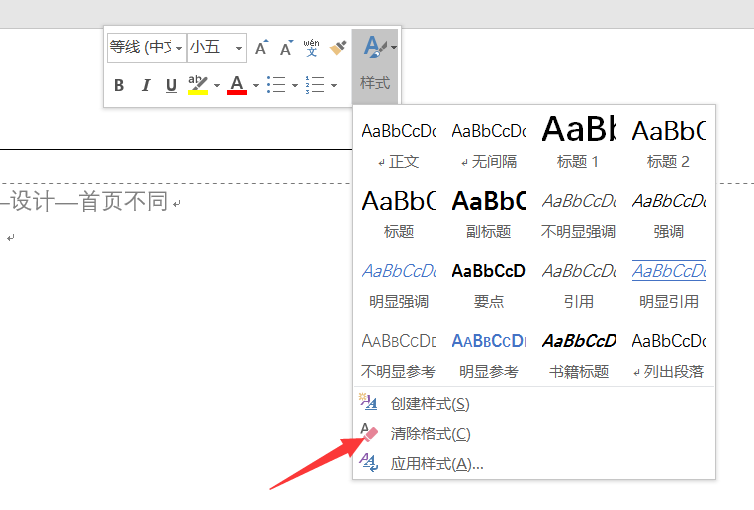The image size is (754, 510).
Task: Choose the 强调 style
Action: pyautogui.click(x=668, y=214)
